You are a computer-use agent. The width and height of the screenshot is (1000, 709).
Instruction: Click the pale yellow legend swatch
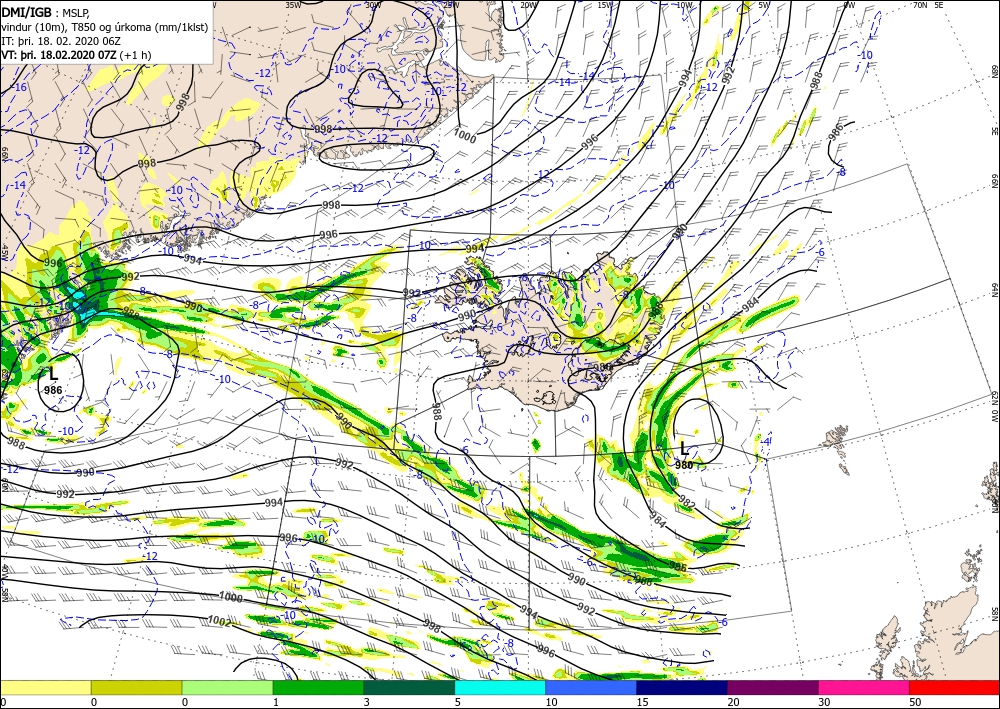[45, 687]
